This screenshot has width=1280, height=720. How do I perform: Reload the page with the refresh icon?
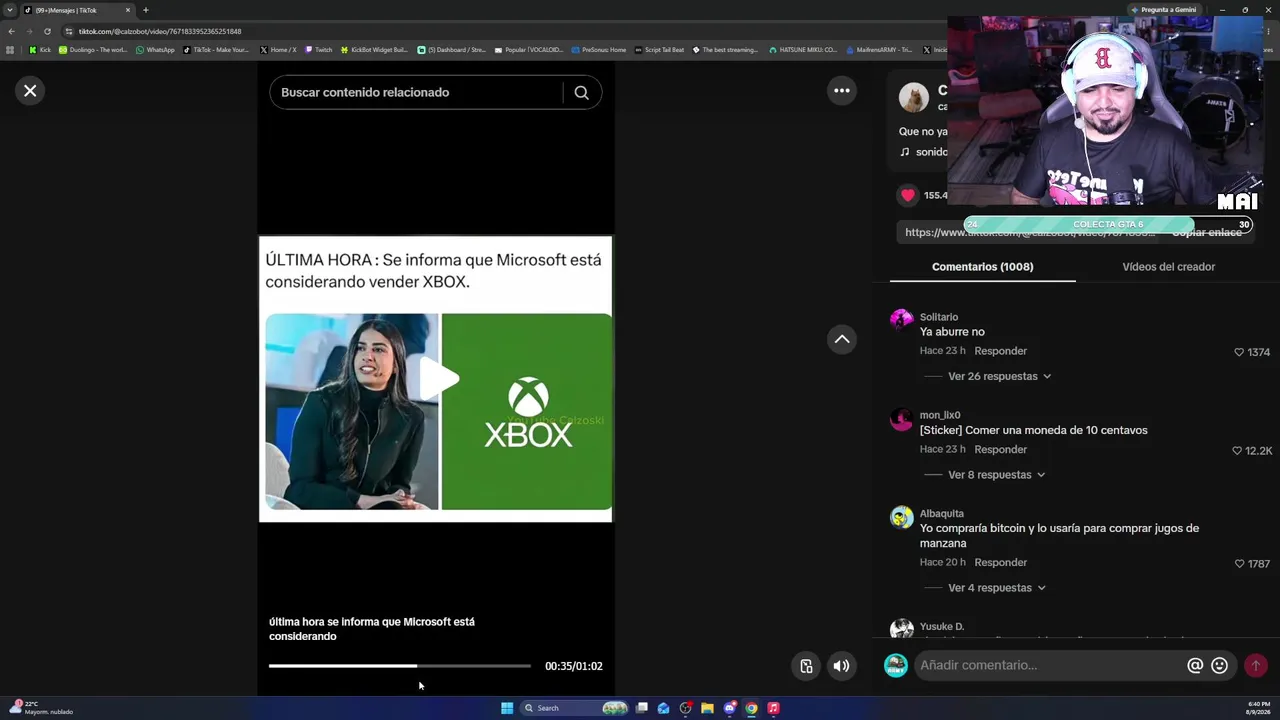coord(47,31)
